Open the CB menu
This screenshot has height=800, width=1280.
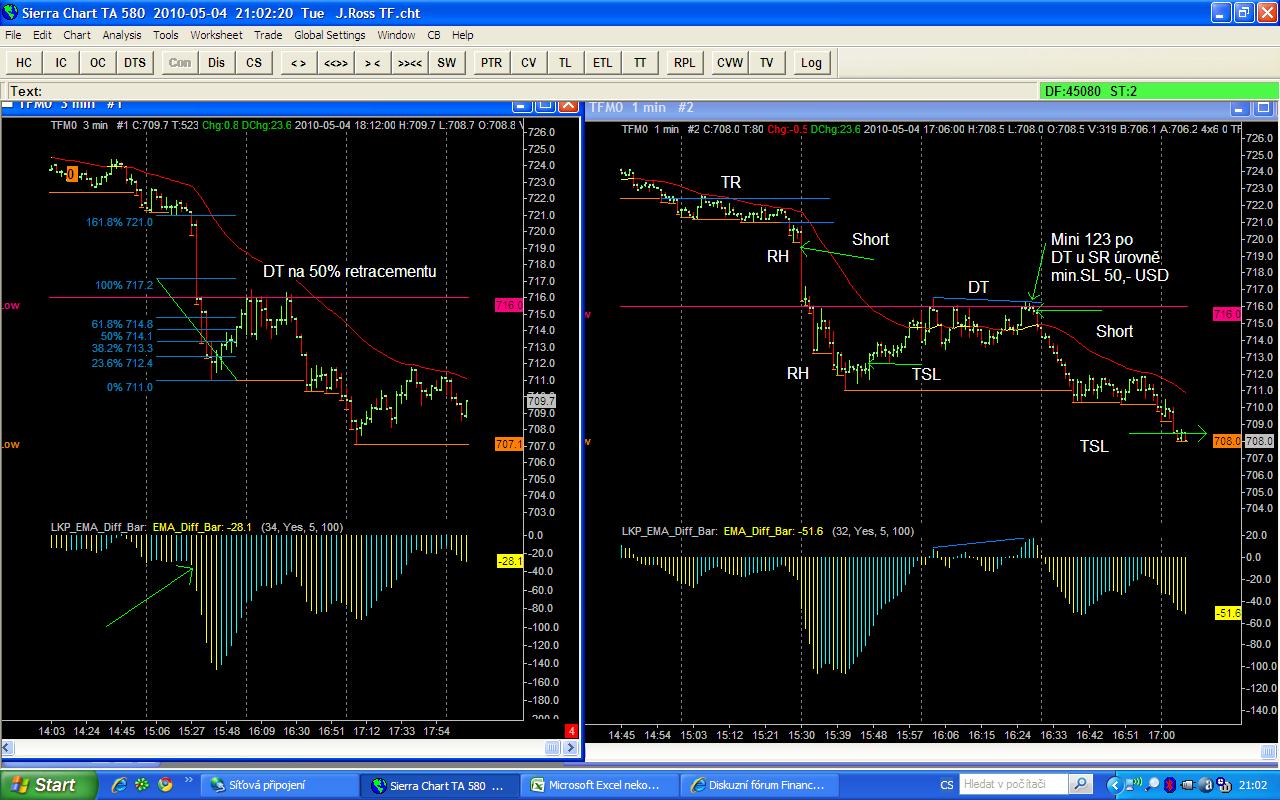(x=434, y=35)
